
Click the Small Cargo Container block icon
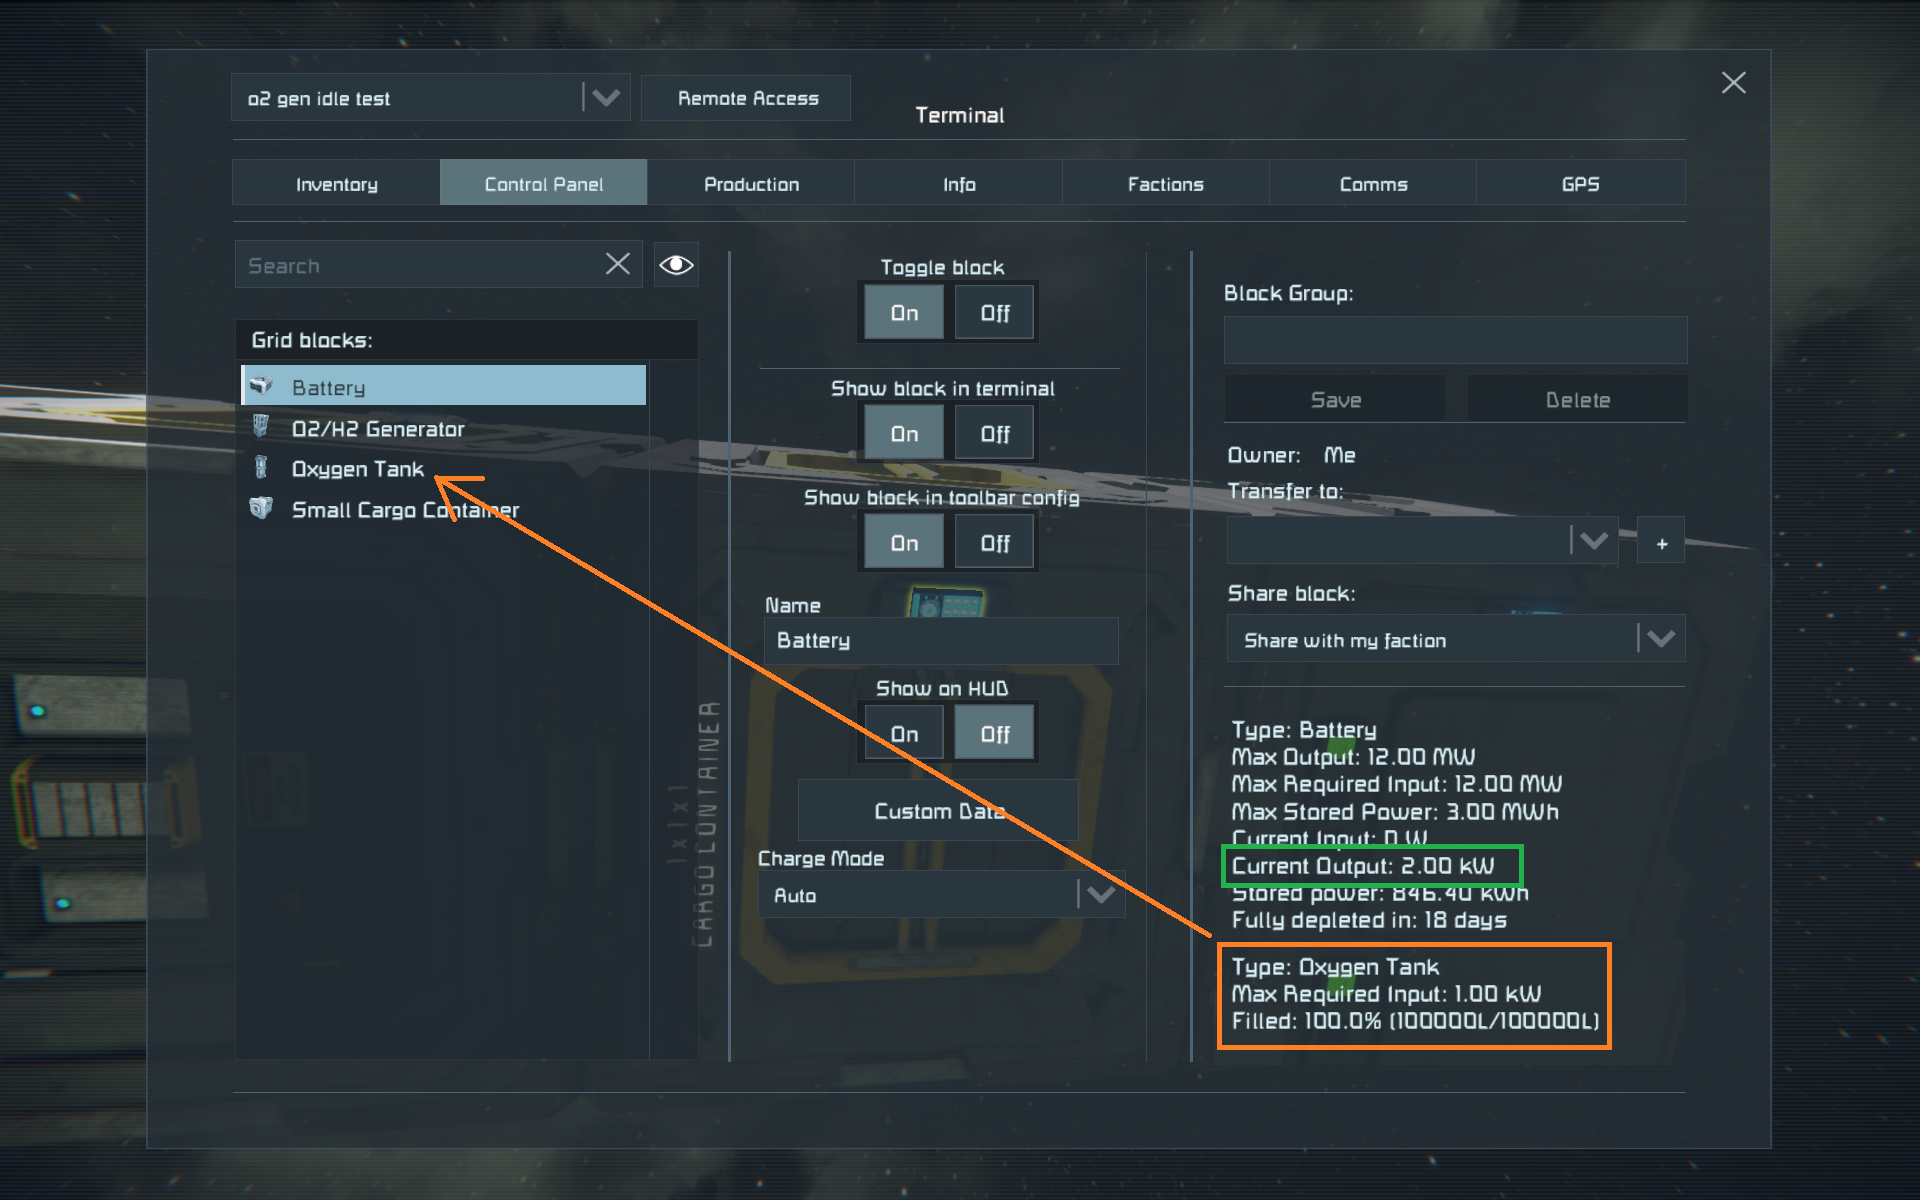click(x=261, y=508)
